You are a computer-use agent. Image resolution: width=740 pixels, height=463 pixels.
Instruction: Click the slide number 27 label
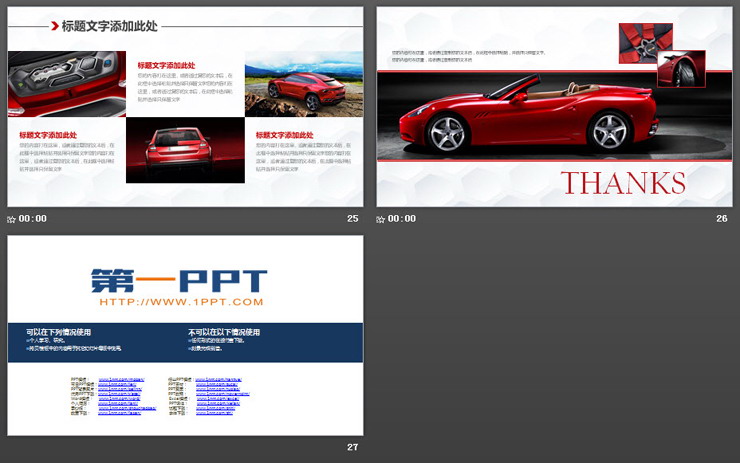352,446
